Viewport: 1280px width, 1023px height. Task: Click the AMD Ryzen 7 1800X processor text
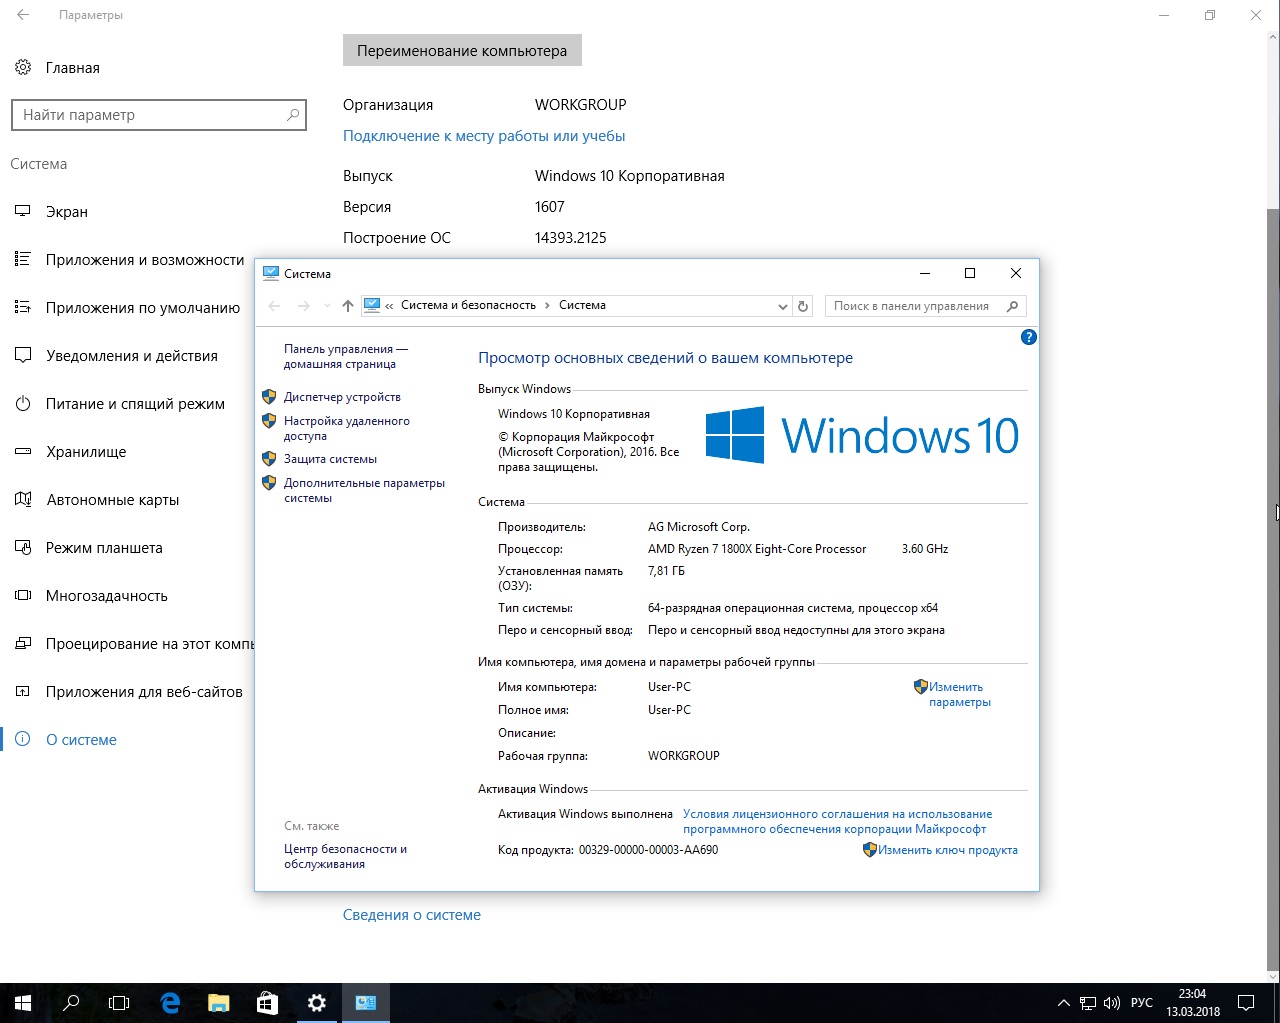tap(757, 549)
